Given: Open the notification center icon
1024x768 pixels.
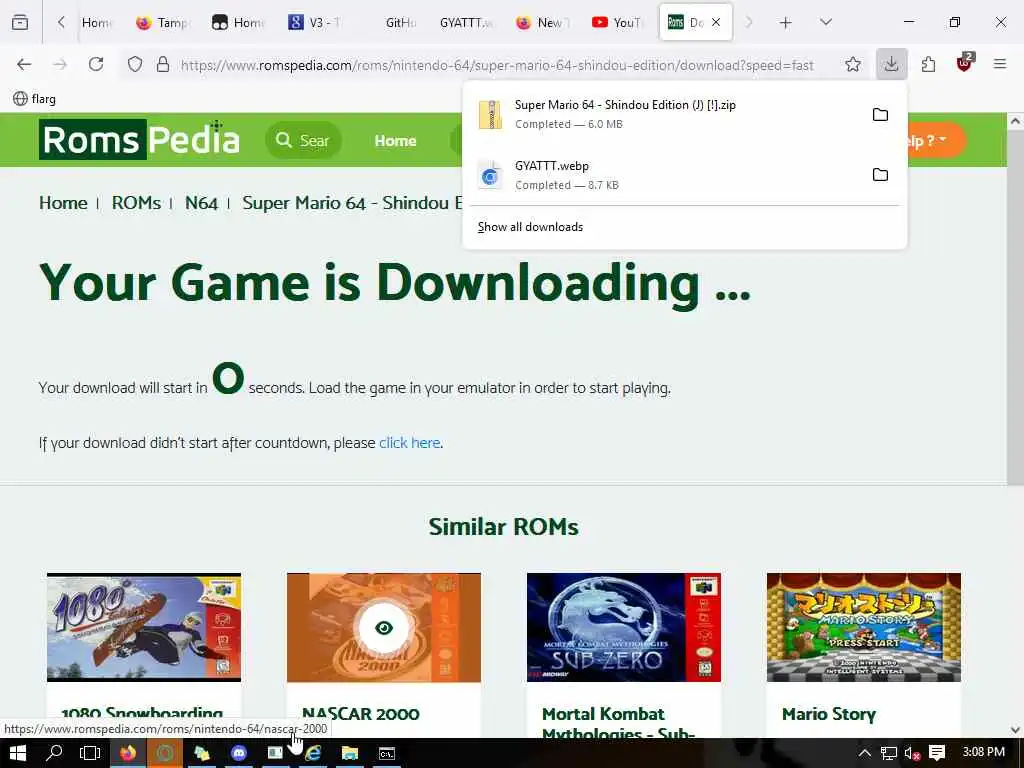Looking at the screenshot, I should pyautogui.click(x=937, y=753).
